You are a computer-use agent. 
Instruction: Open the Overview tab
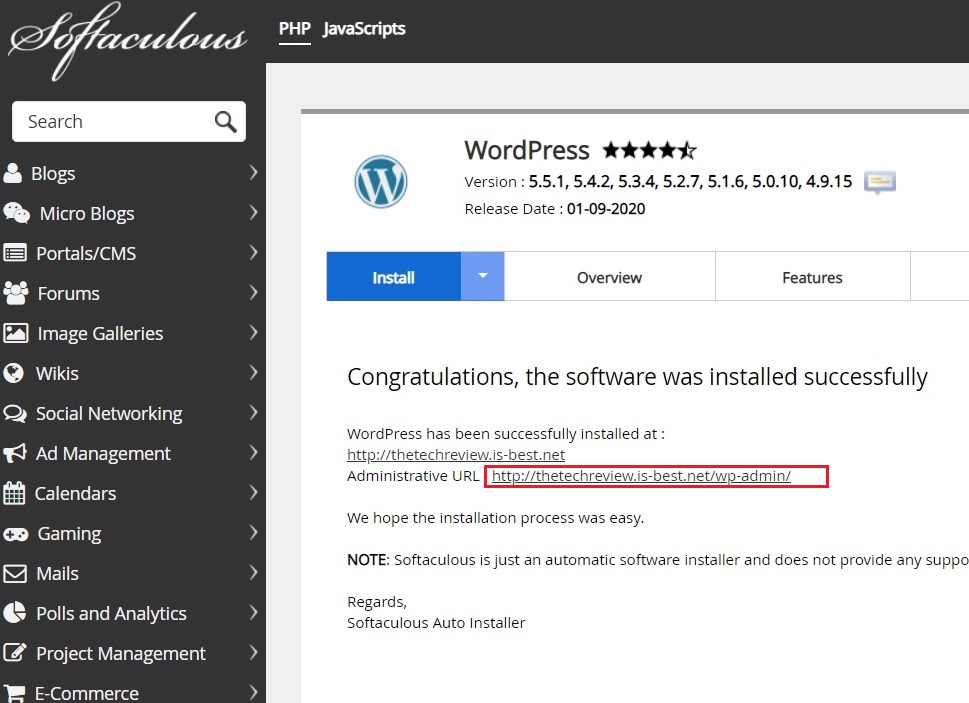coord(609,277)
